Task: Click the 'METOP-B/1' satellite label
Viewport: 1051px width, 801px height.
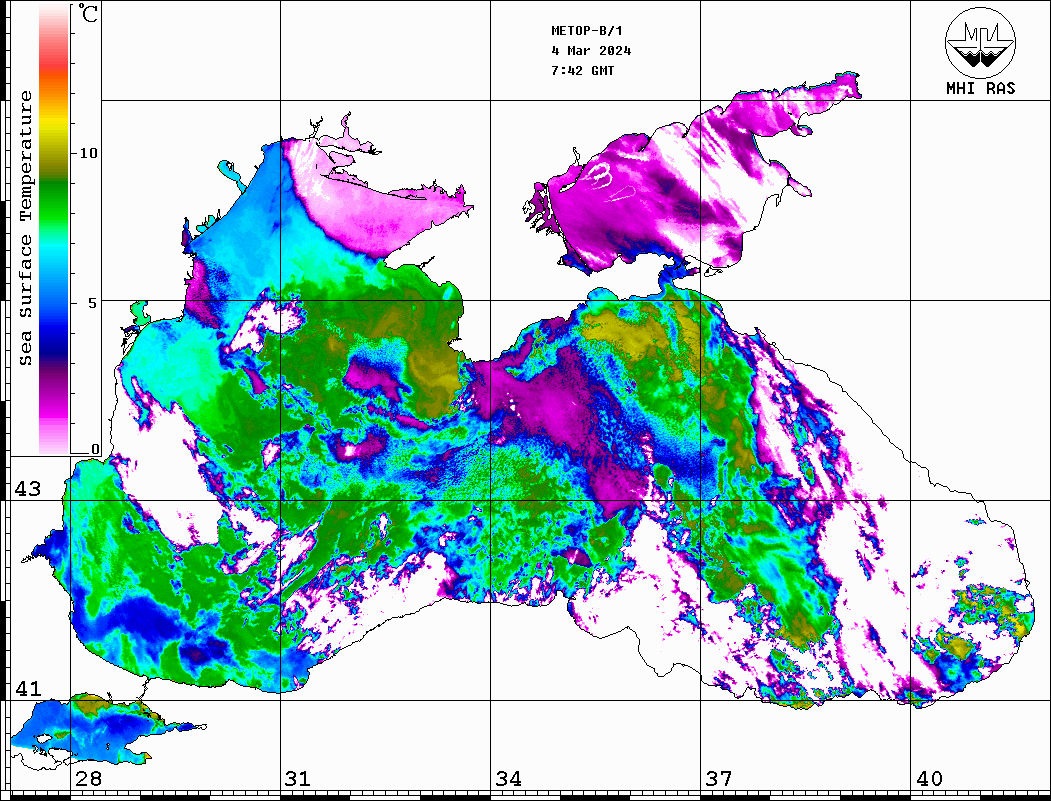Action: 586,31
